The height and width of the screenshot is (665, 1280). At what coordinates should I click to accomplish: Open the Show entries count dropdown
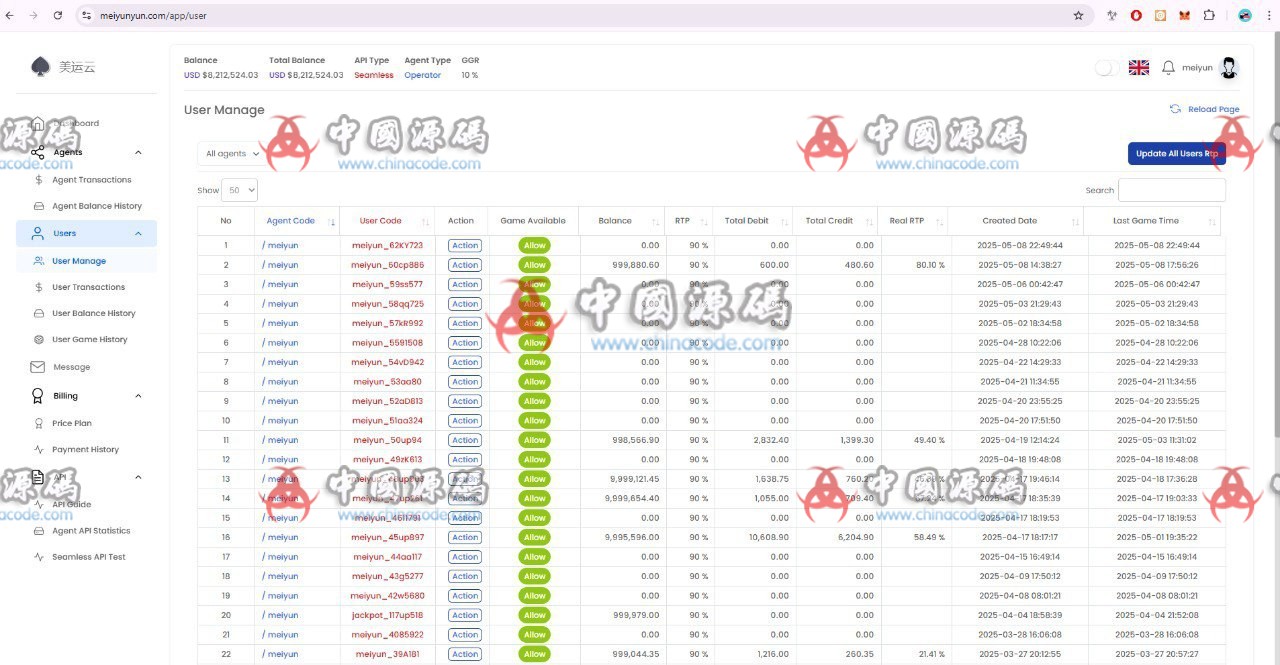click(240, 190)
